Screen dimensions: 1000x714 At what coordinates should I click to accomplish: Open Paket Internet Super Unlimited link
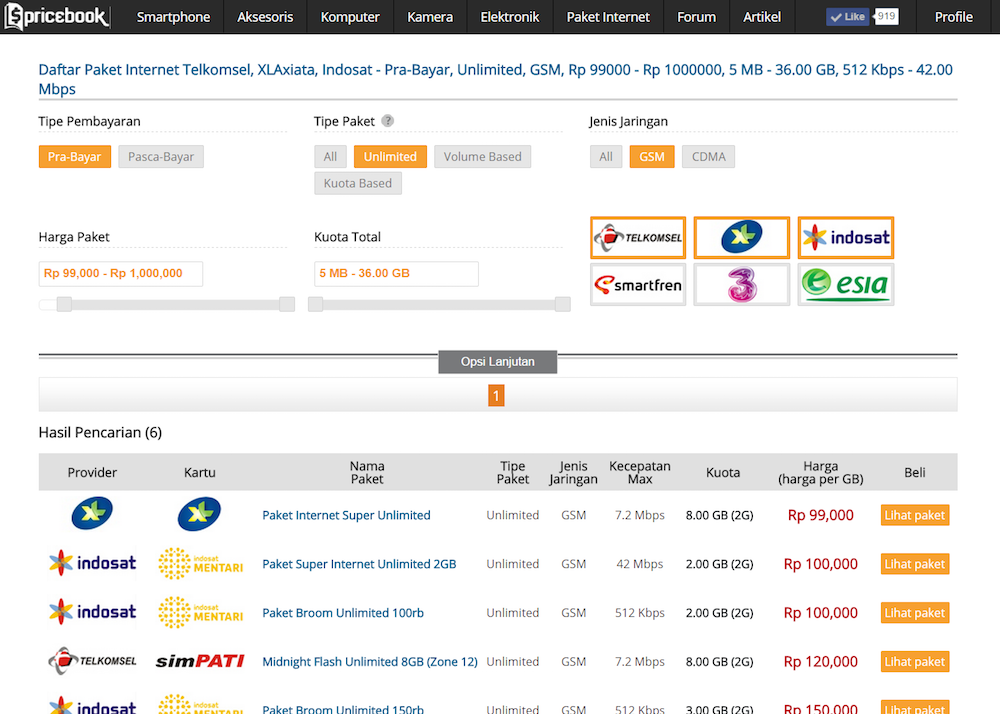tap(346, 515)
